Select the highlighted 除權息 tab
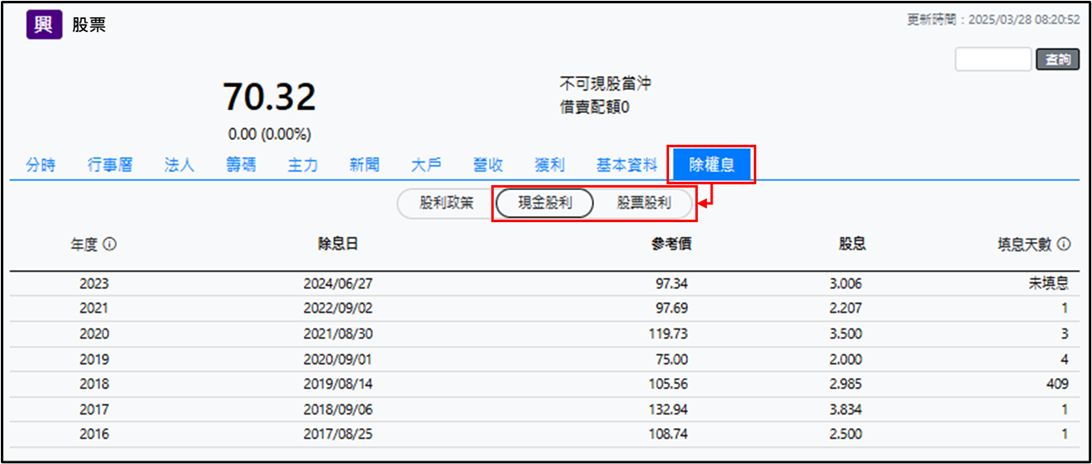 click(712, 165)
